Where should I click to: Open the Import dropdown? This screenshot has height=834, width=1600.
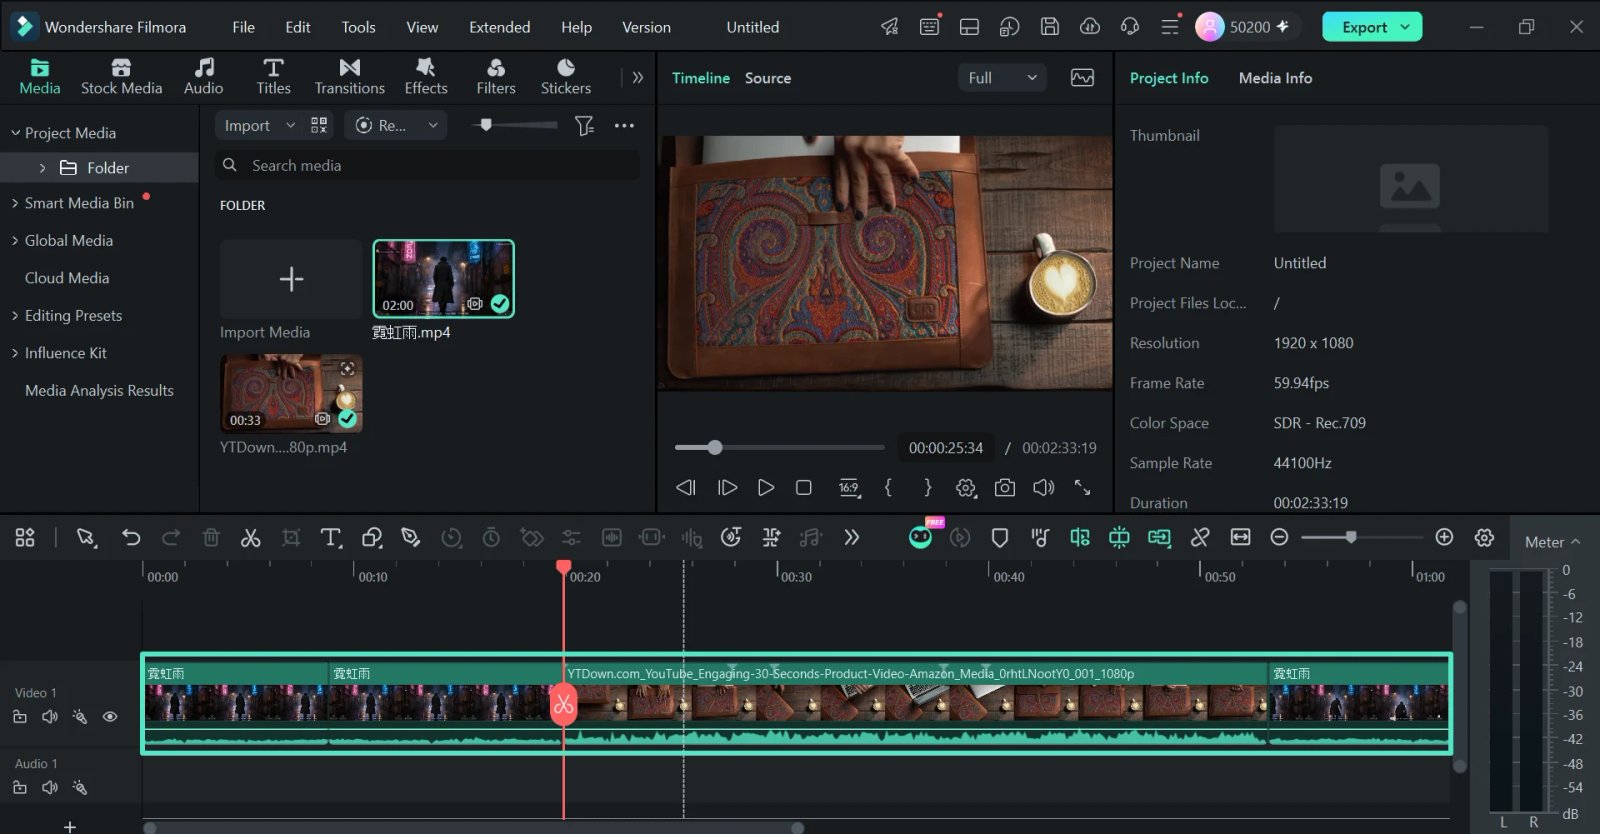pos(258,125)
